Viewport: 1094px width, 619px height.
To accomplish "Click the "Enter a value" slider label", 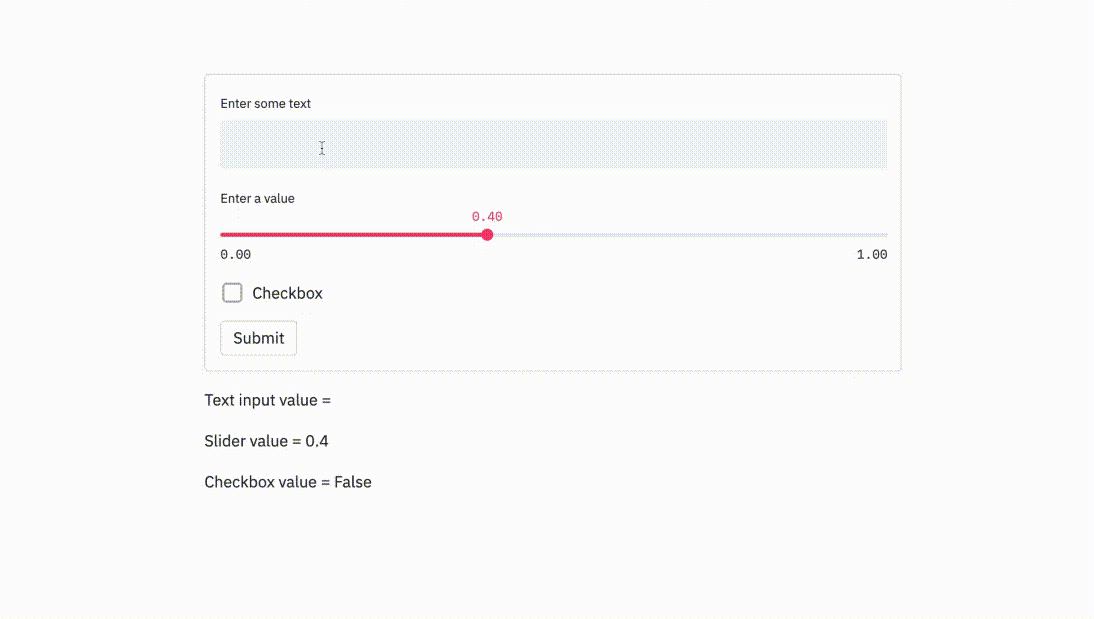I will tap(257, 199).
